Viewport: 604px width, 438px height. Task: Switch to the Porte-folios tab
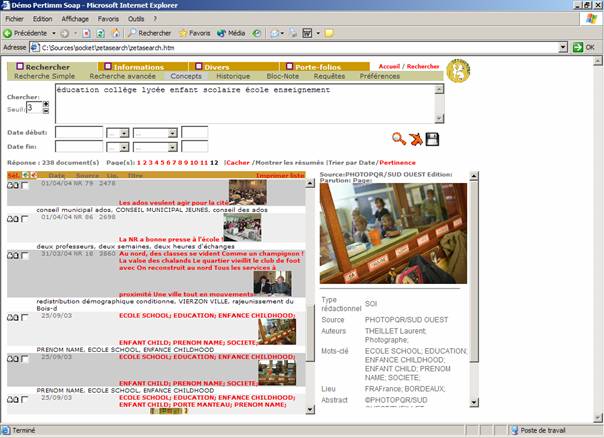coord(324,67)
